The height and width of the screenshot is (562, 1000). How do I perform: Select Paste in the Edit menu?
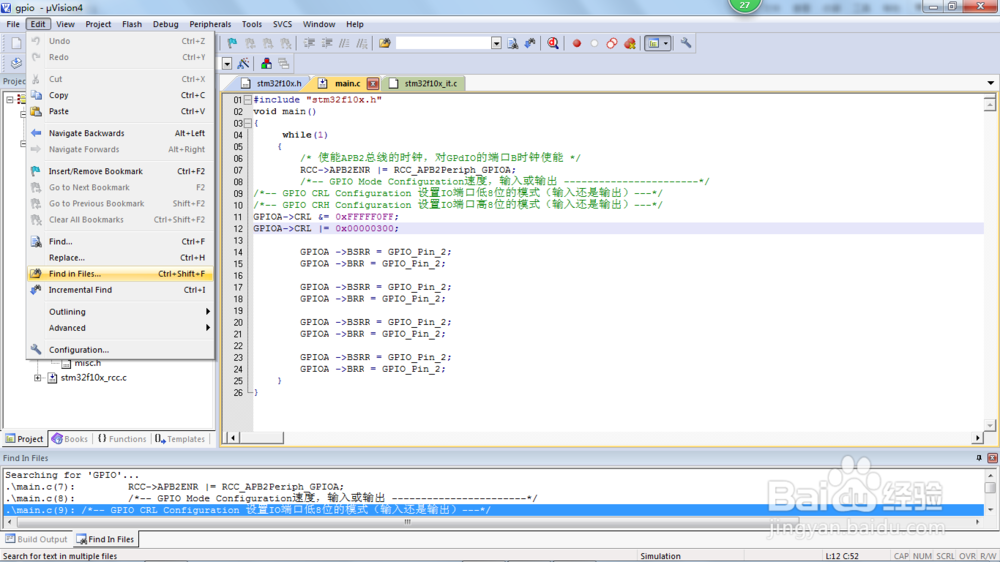point(121,111)
